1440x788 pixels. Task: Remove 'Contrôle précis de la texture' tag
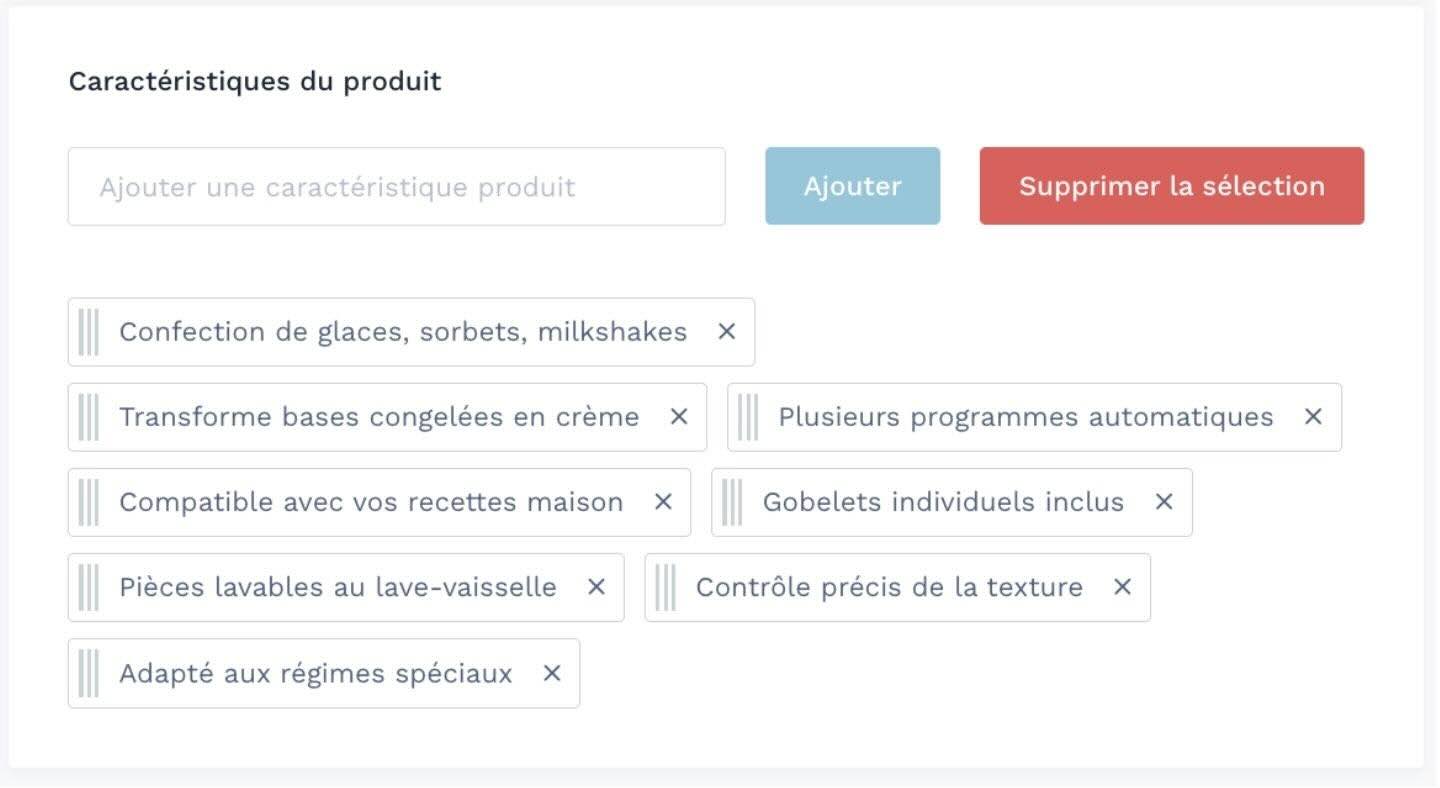click(1122, 587)
